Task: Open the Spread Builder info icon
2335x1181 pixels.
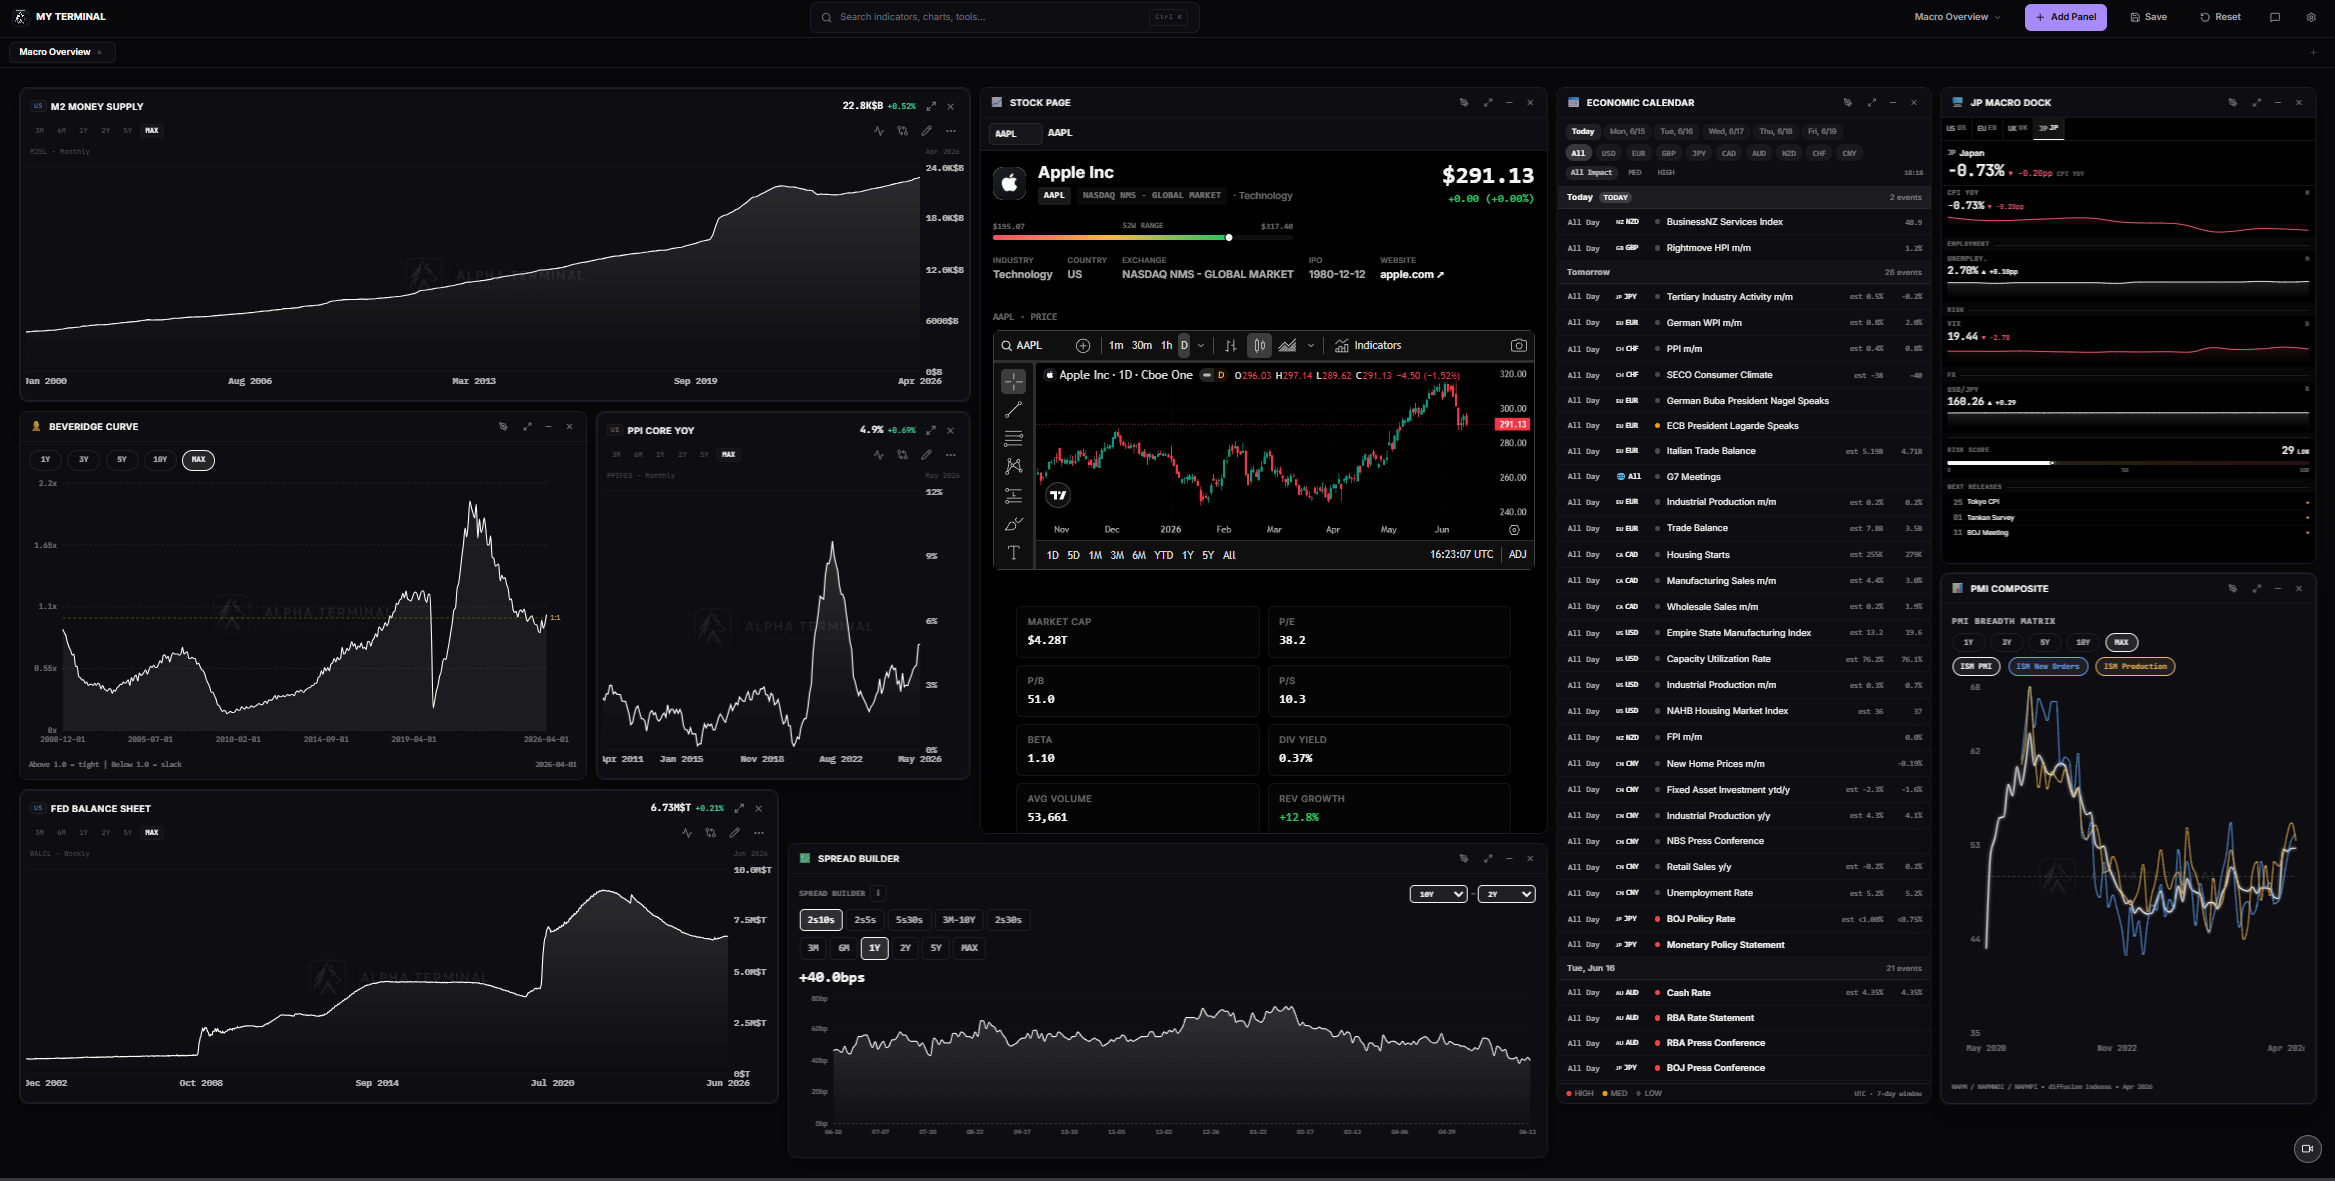Action: (877, 893)
